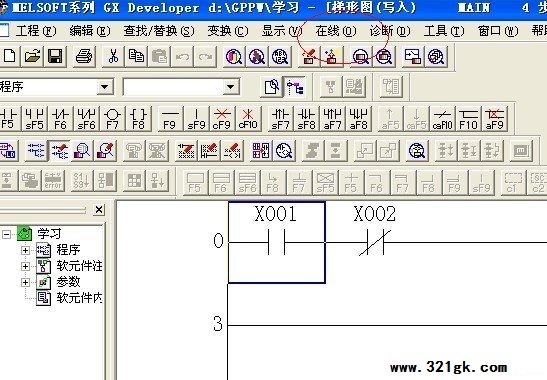Viewport: 547px width, 380px height.
Task: Toggle read mode ladder button
Action: click(36, 150)
